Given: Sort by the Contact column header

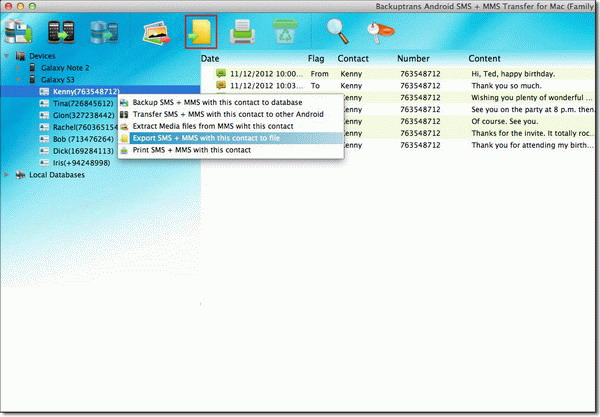Looking at the screenshot, I should (353, 59).
